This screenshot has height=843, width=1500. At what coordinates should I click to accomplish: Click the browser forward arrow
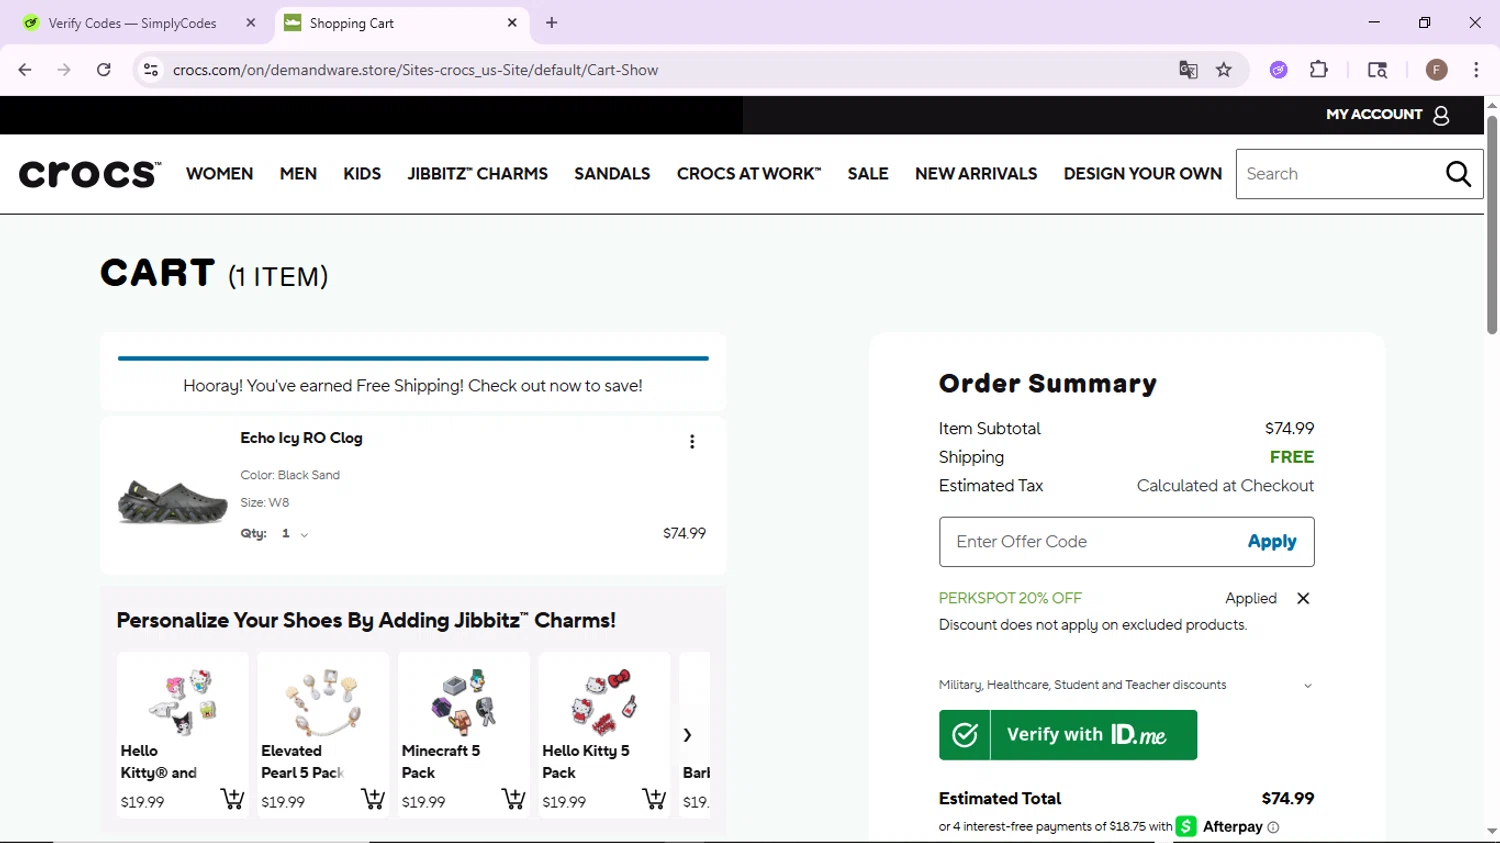click(x=64, y=70)
